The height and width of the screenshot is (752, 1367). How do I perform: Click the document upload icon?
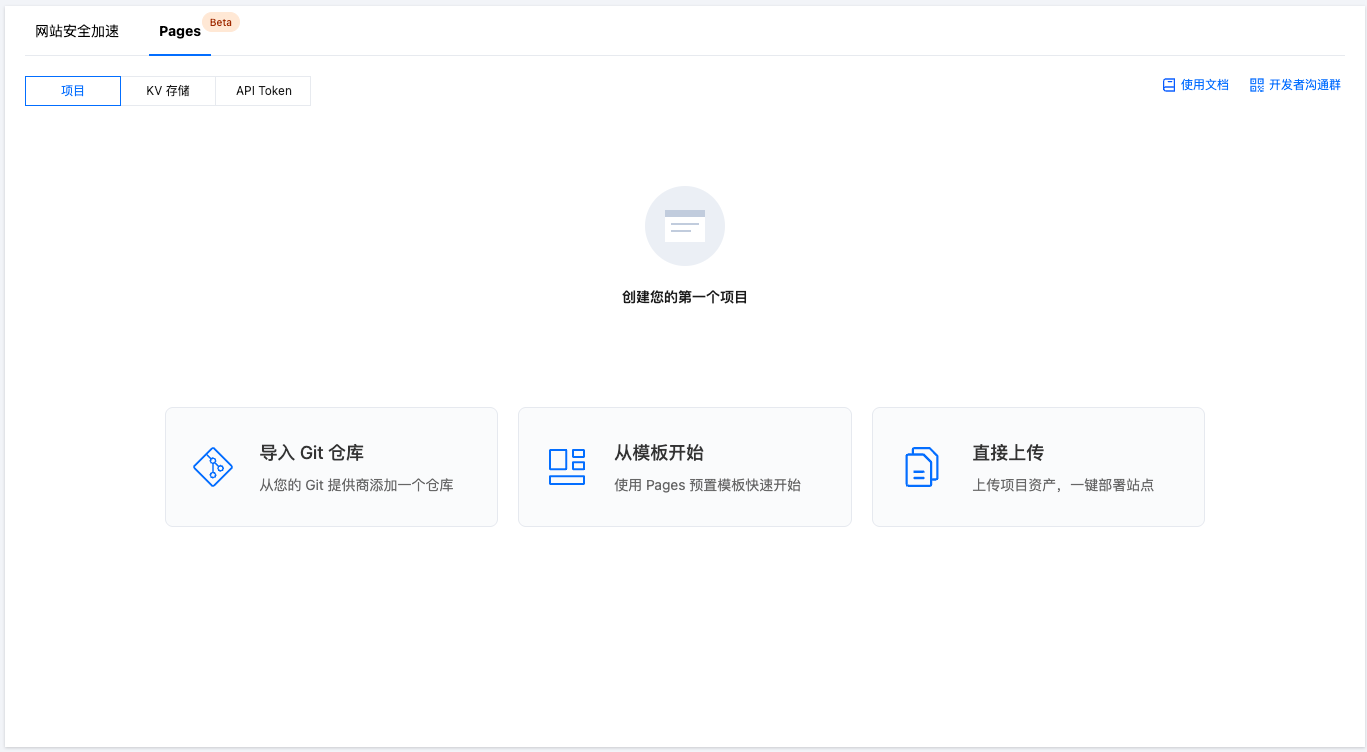(x=922, y=467)
